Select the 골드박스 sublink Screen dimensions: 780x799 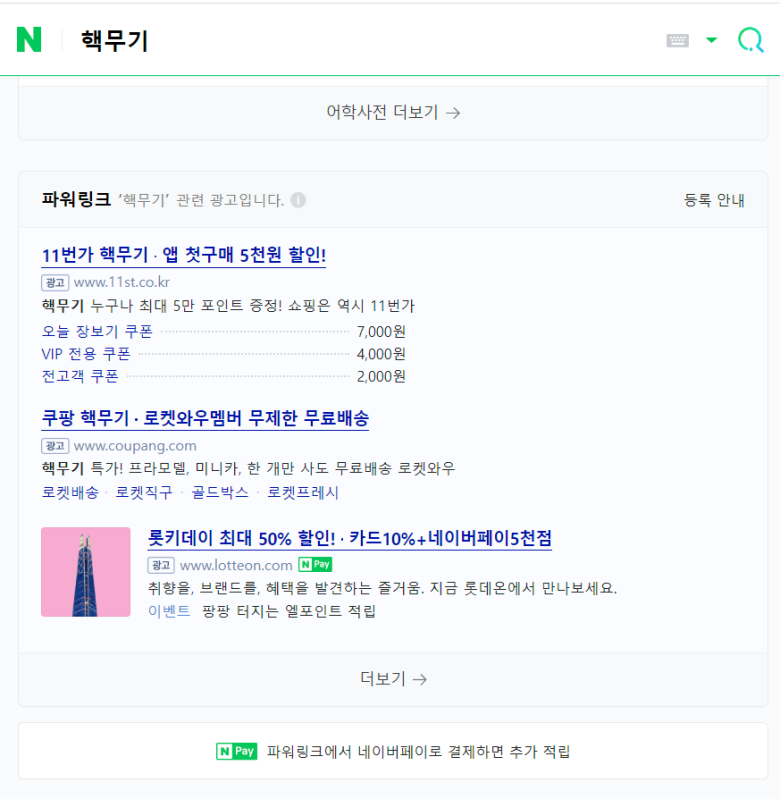pyautogui.click(x=220, y=492)
